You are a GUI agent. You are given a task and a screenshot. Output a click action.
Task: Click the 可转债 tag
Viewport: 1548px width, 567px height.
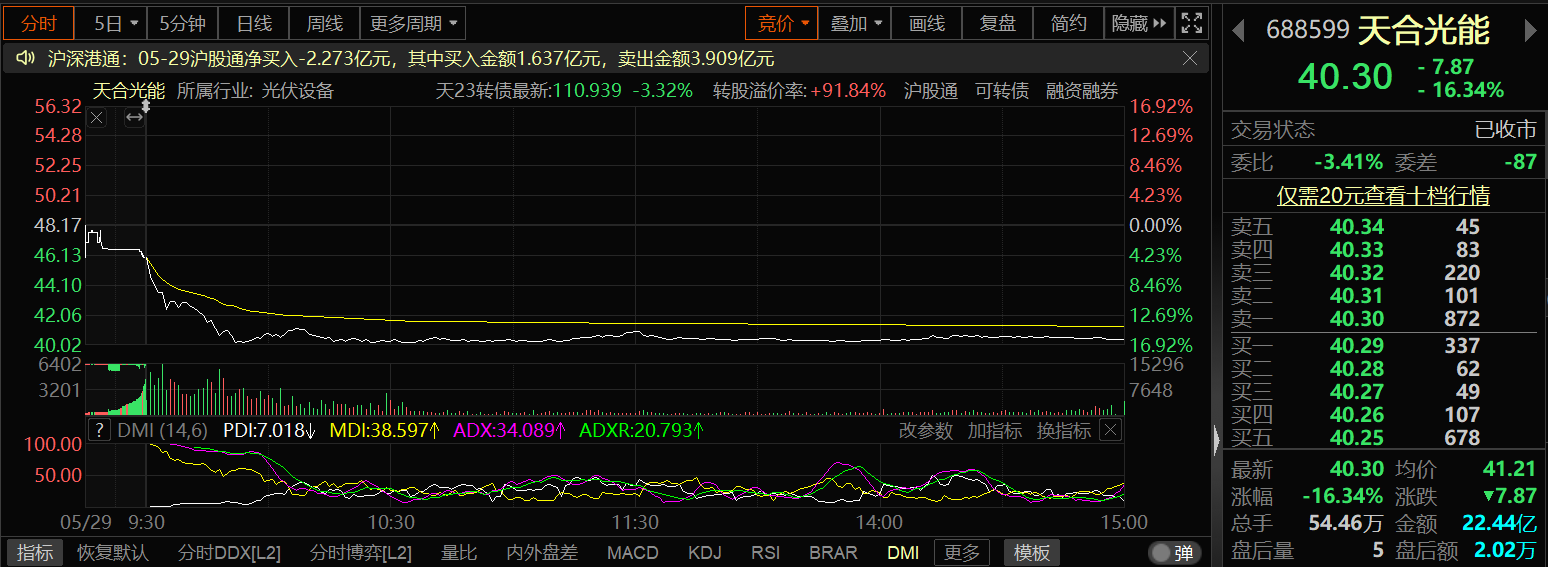click(x=1002, y=91)
